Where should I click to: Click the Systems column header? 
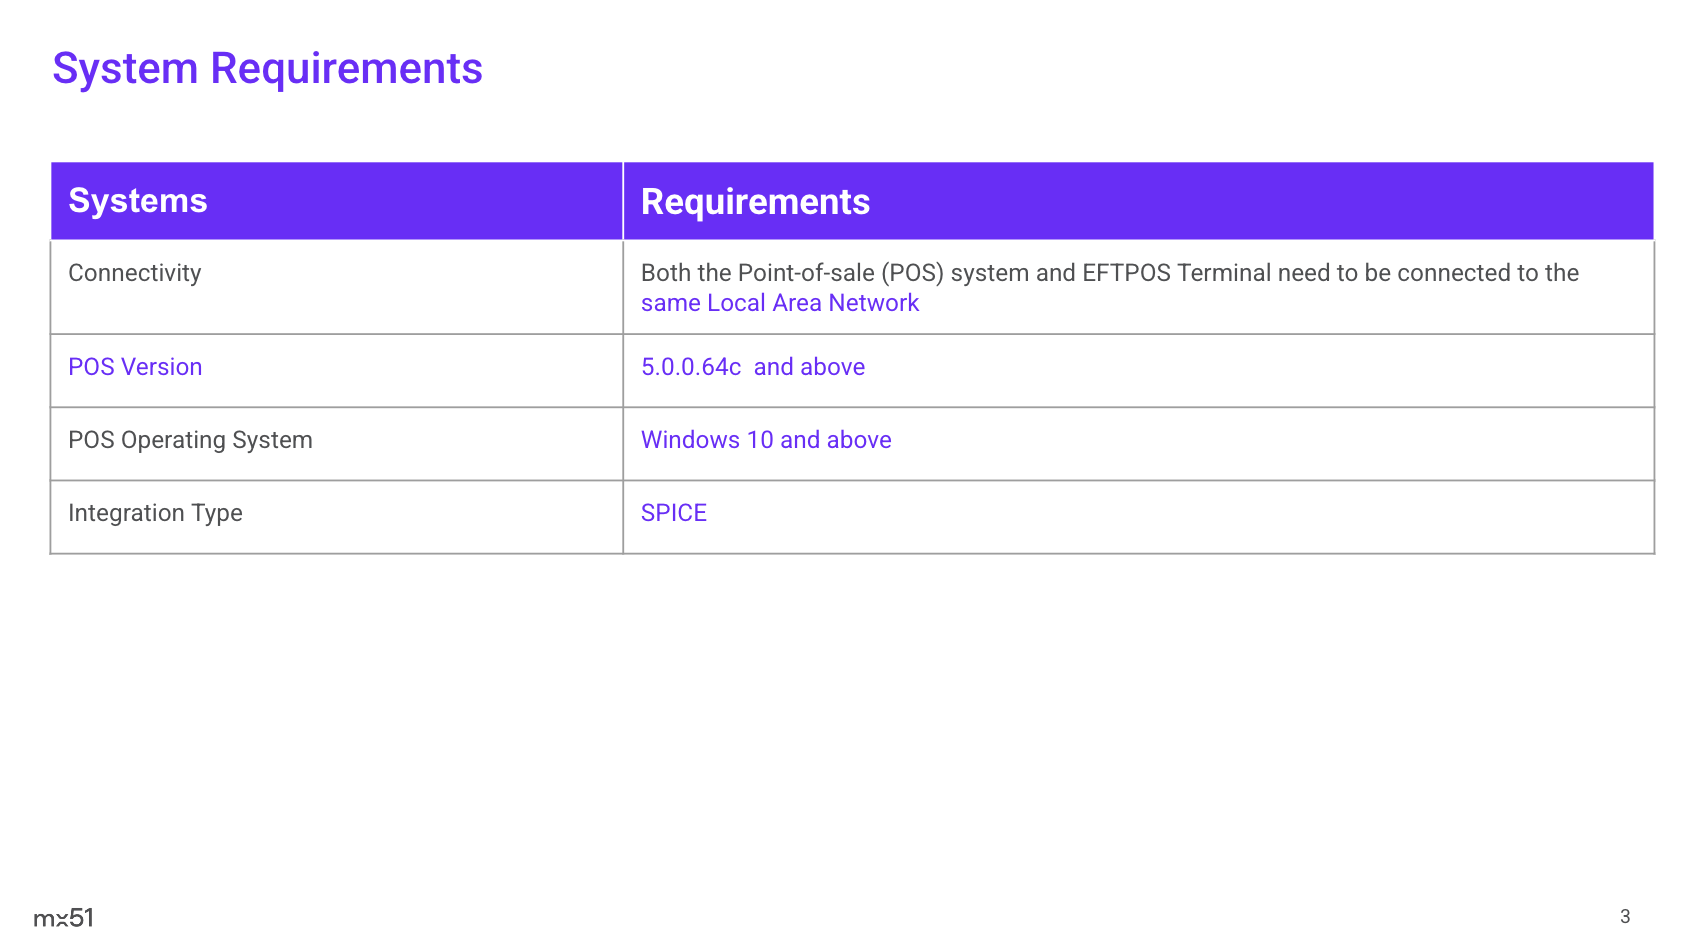pos(138,201)
